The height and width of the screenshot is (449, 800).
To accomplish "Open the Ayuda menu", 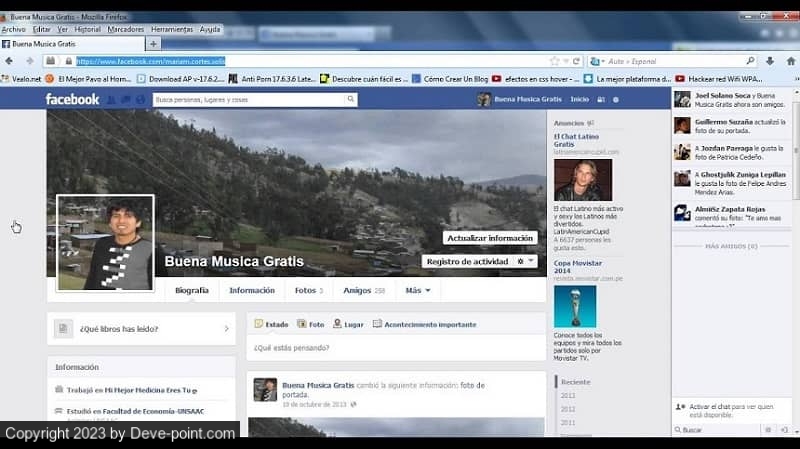I will click(210, 30).
